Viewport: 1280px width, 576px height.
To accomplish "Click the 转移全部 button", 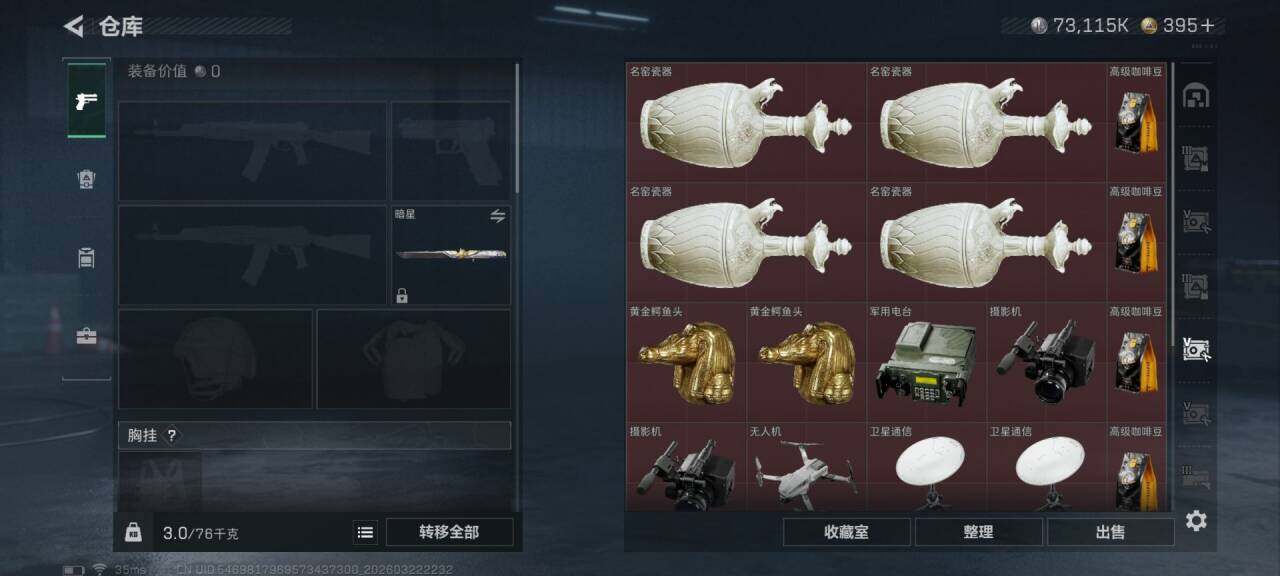I will 449,532.
